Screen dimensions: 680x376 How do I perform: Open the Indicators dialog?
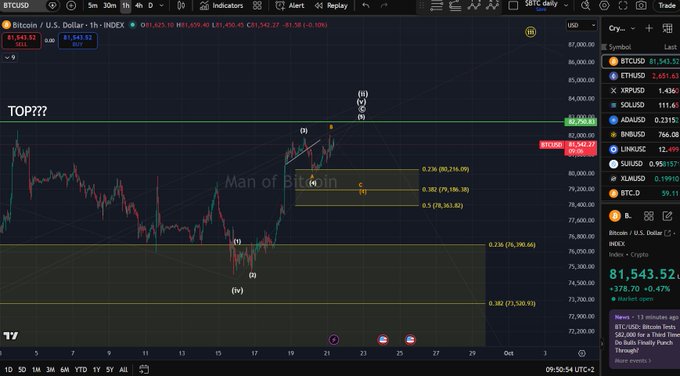[222, 6]
